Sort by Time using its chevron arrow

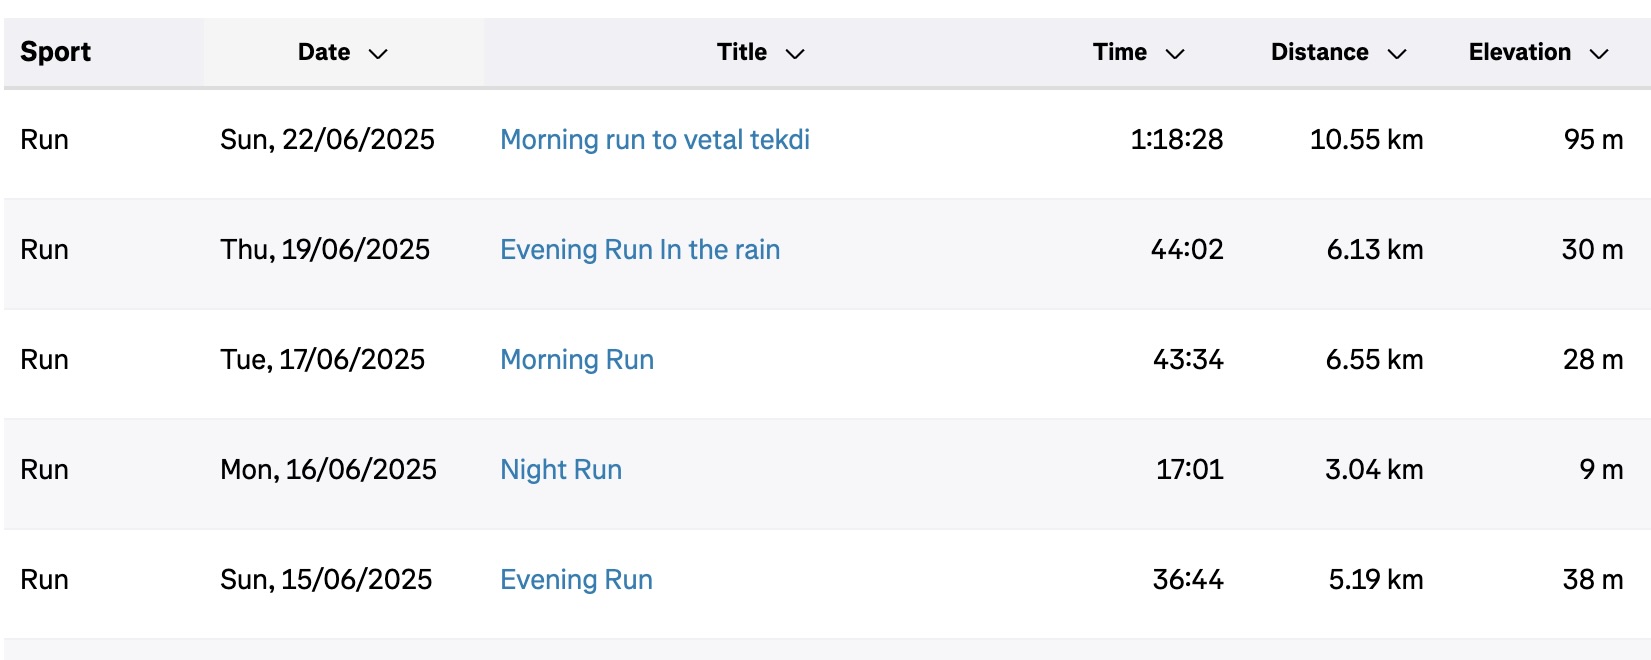[1175, 54]
